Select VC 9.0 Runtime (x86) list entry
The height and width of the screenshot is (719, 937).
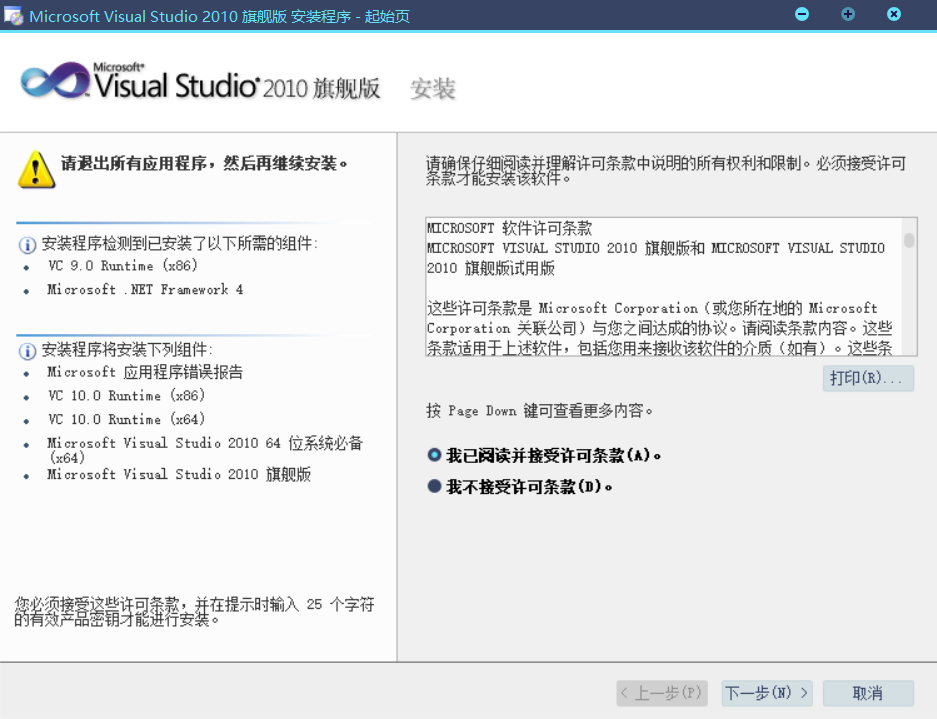click(123, 266)
